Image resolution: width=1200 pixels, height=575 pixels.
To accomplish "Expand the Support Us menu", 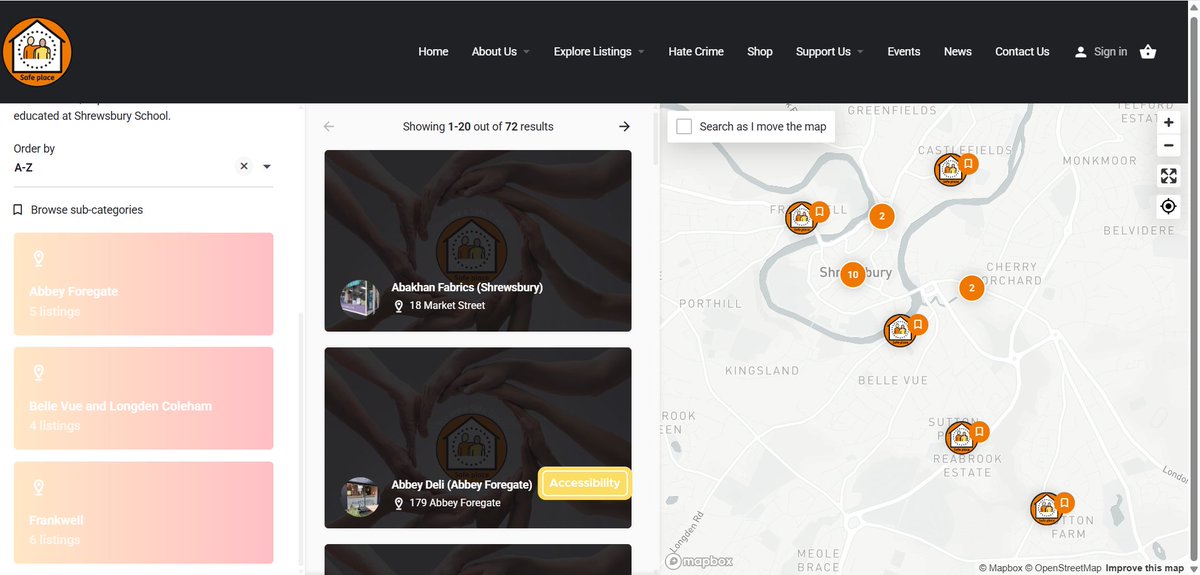I will coord(829,52).
